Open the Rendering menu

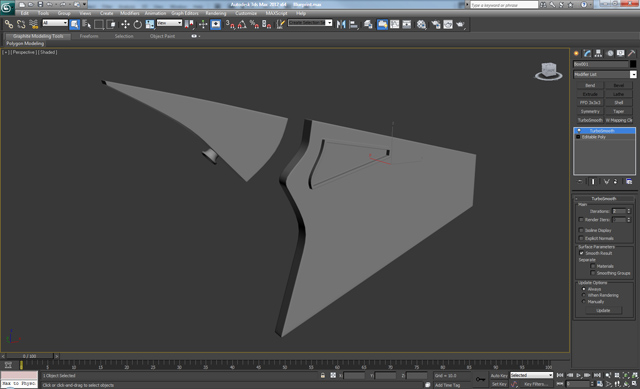(x=216, y=13)
